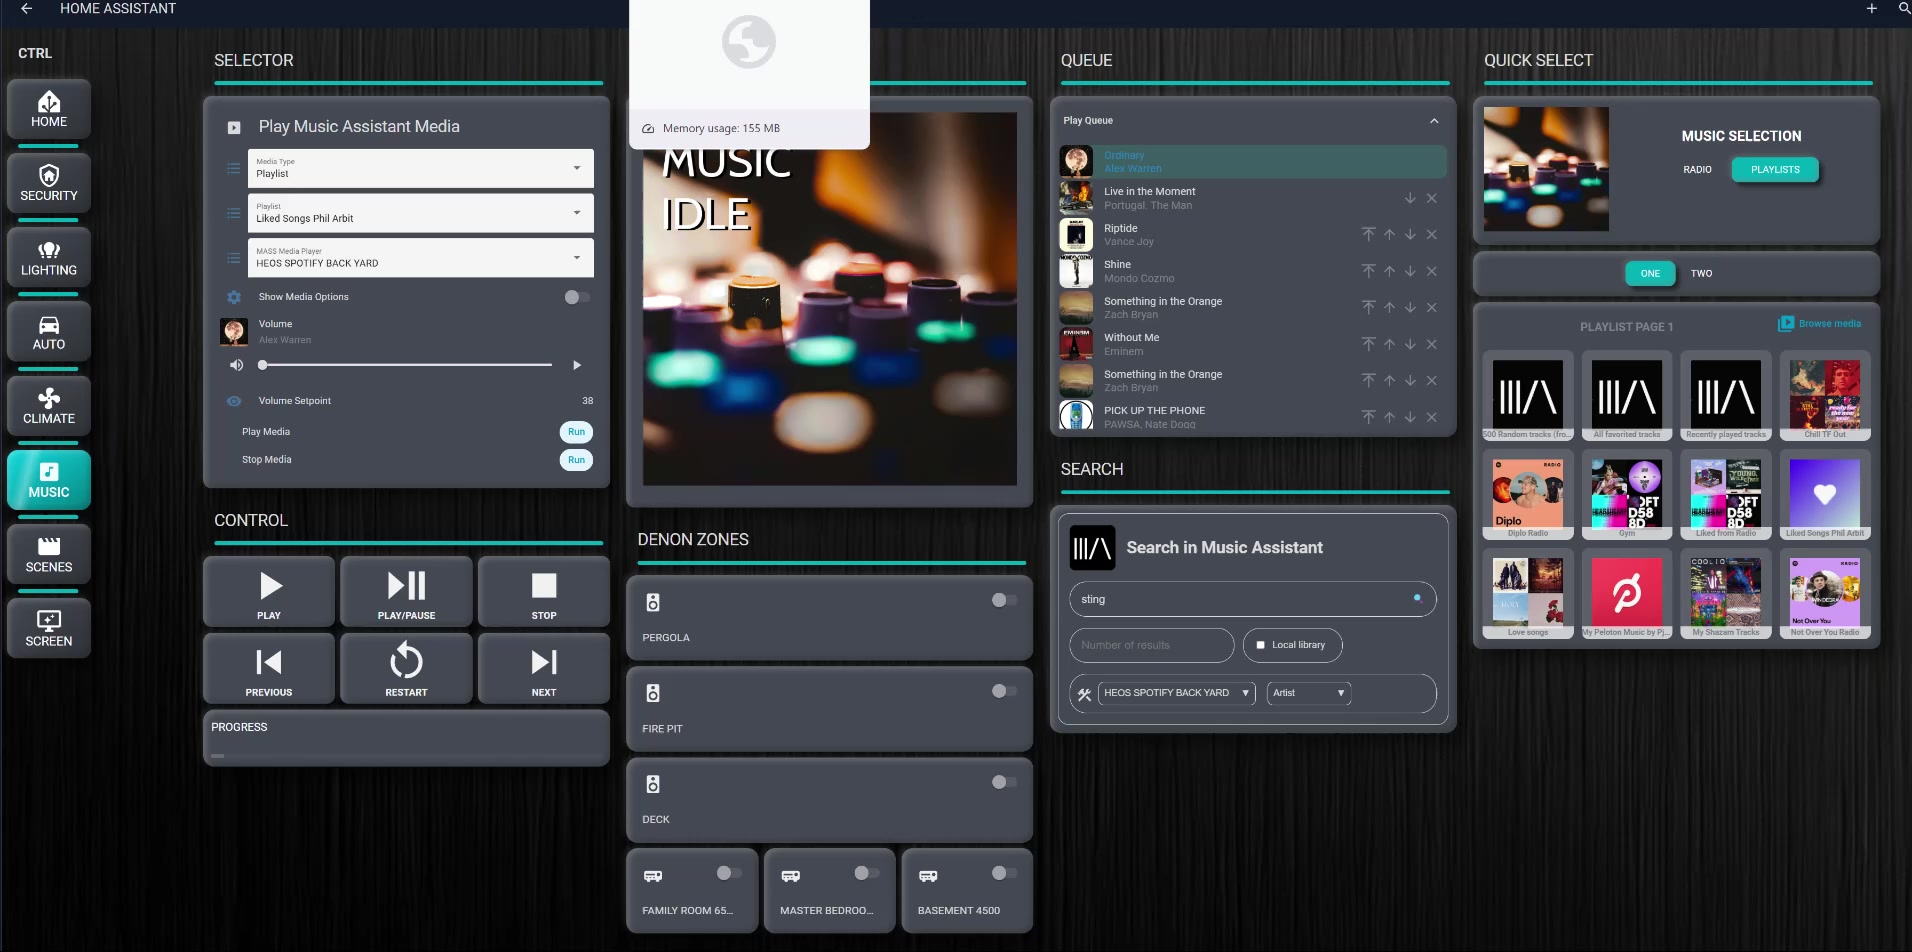Toggle the FIRE PIT zone switch

pos(1004,691)
